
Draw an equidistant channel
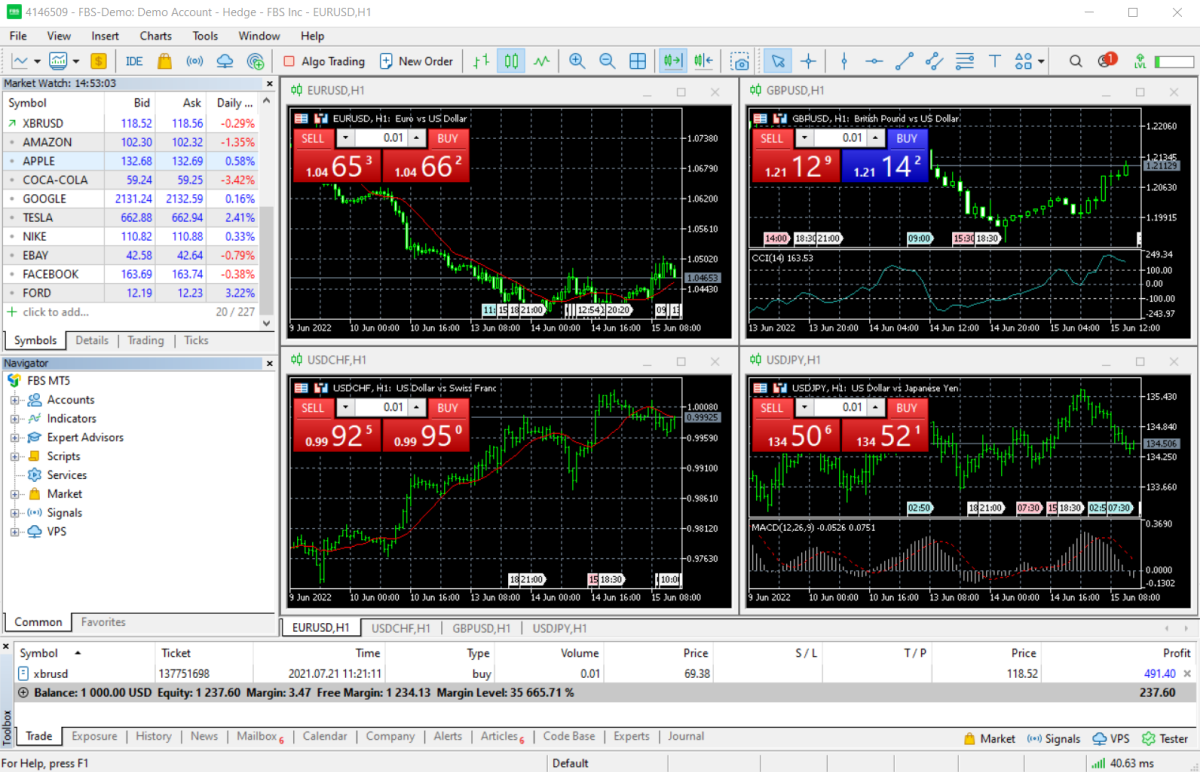(x=934, y=61)
